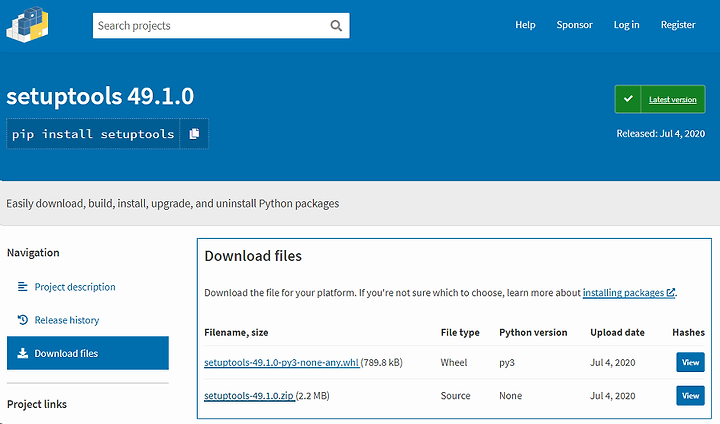Download setuptools-49.1.0-py3-none-any.whl file
The height and width of the screenshot is (424, 720).
pos(281,362)
